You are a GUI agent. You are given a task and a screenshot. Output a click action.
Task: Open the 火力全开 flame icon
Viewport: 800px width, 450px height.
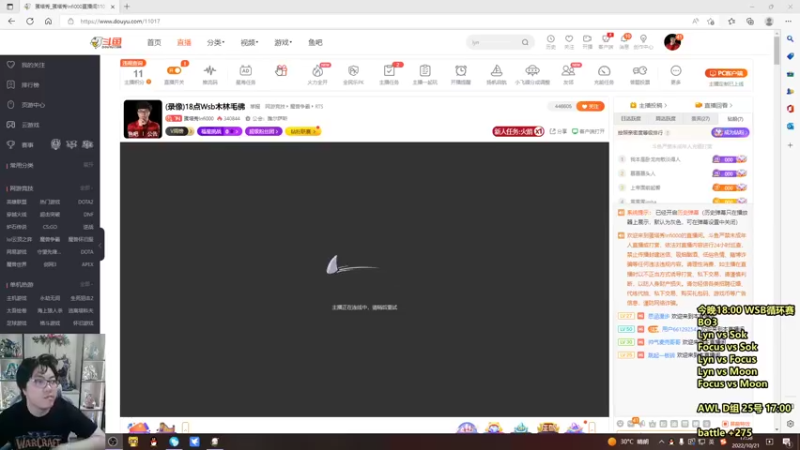(x=317, y=71)
